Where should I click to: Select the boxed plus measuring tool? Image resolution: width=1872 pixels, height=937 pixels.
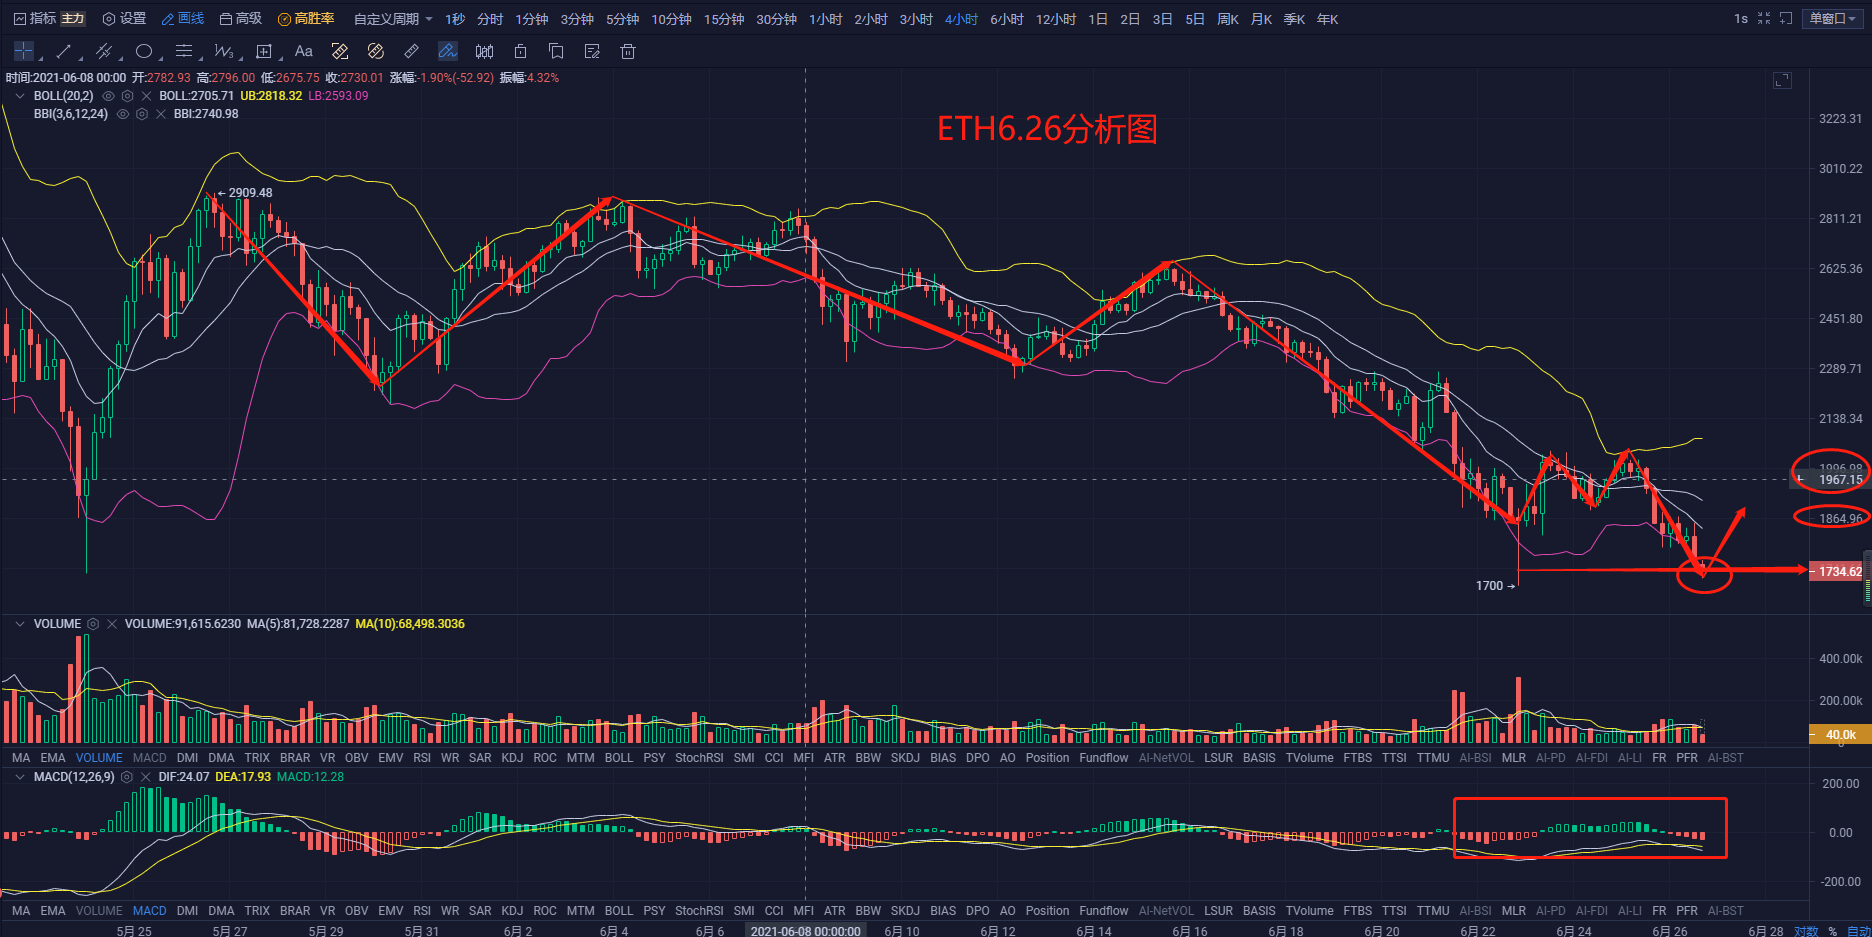[x=264, y=51]
